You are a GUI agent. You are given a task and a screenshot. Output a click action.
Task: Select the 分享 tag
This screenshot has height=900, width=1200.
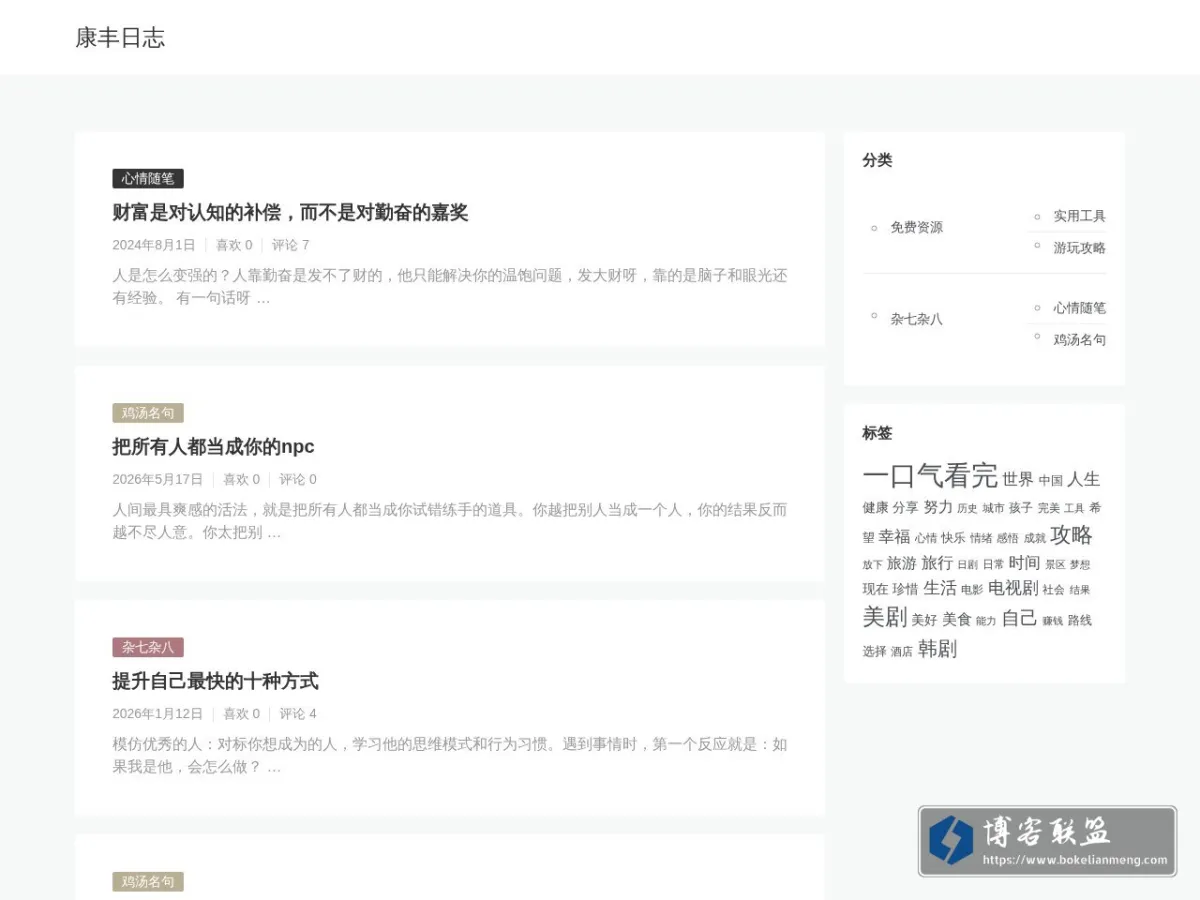905,508
